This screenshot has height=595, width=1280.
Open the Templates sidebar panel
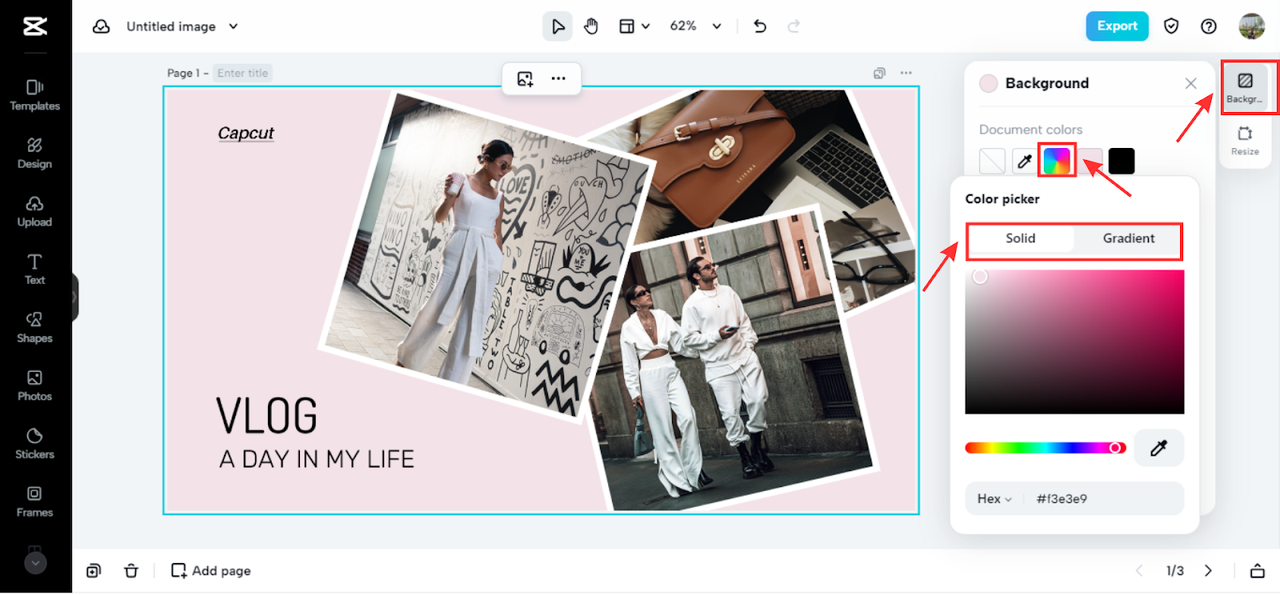click(x=35, y=95)
